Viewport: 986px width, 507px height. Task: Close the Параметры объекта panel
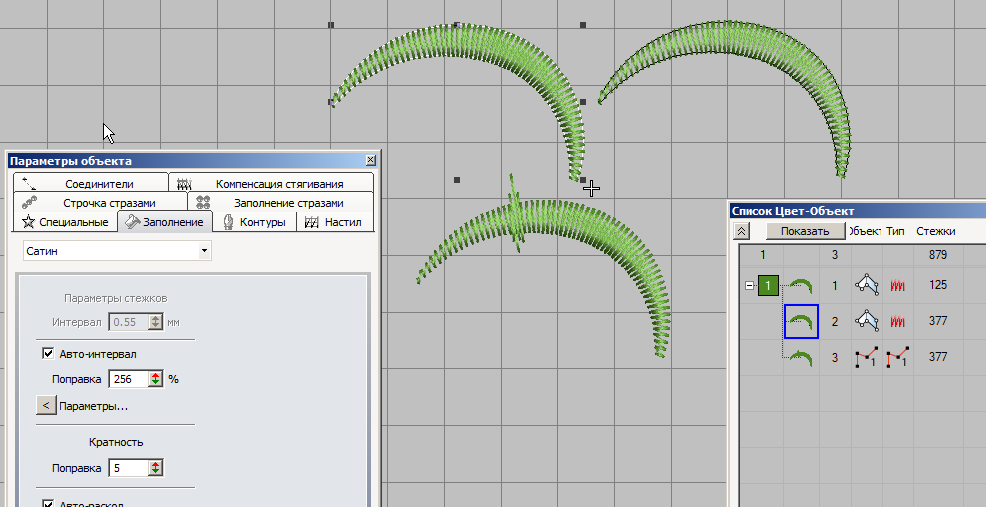(371, 160)
